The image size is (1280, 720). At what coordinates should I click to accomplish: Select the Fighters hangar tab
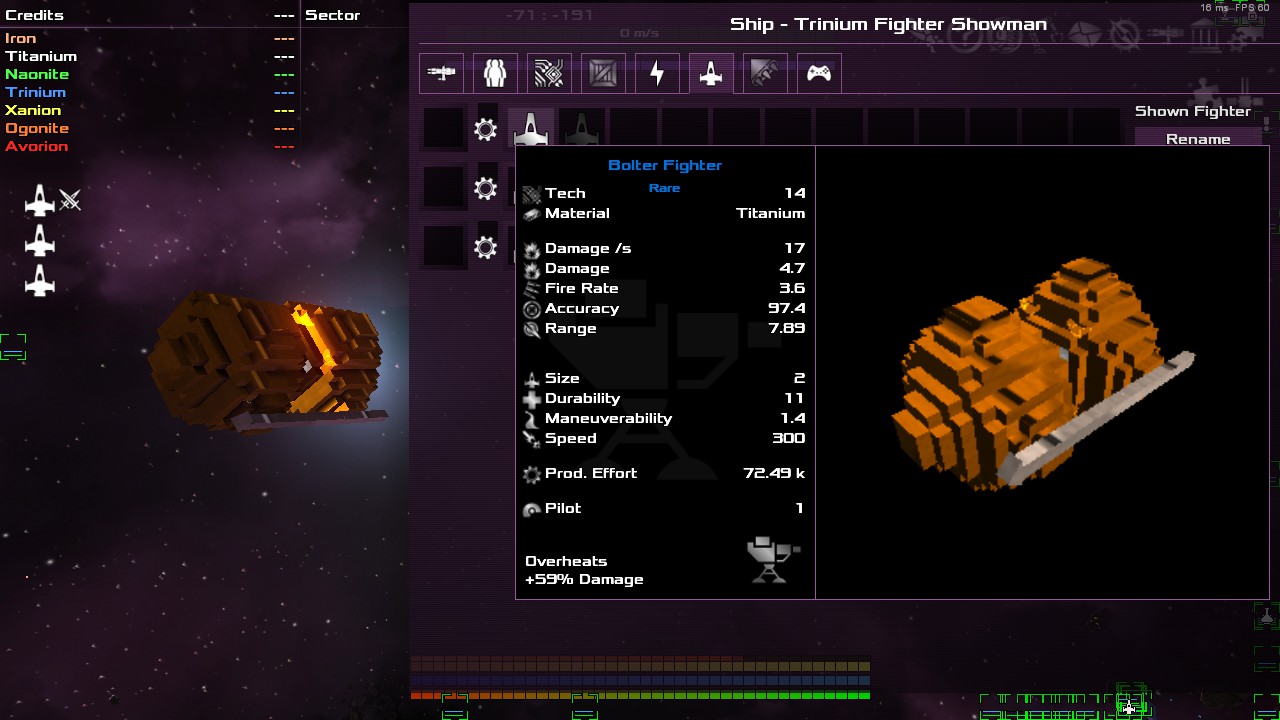click(711, 73)
